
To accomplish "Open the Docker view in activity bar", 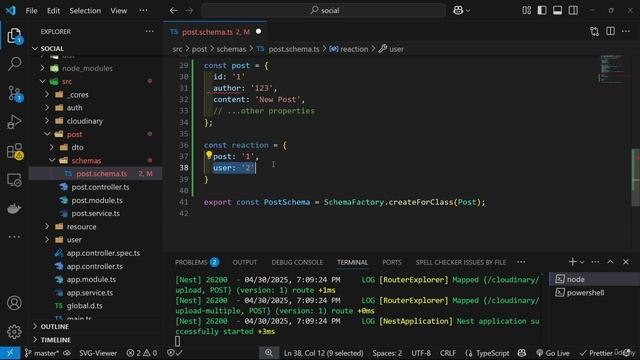I will tap(14, 209).
